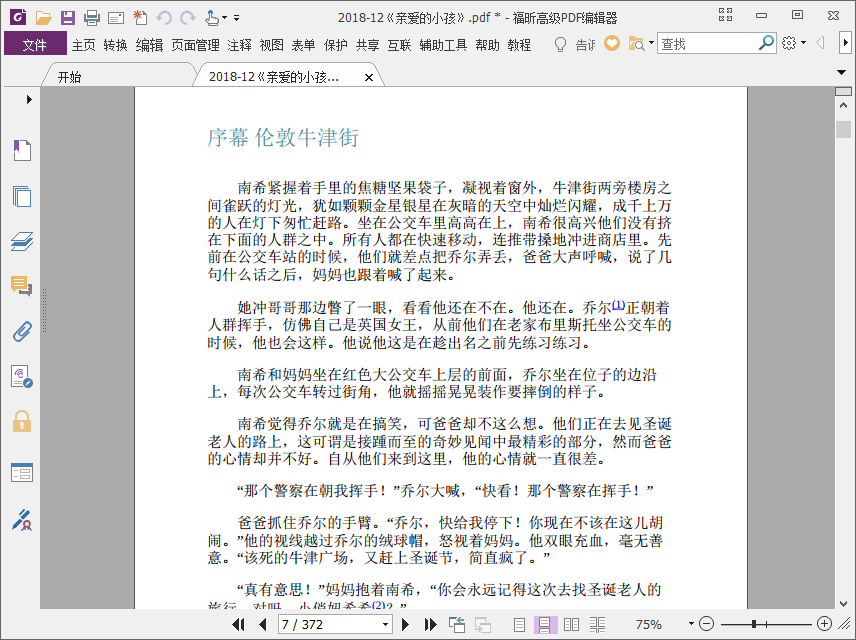Open the 文件 menu
This screenshot has width=856, height=640.
pos(35,44)
